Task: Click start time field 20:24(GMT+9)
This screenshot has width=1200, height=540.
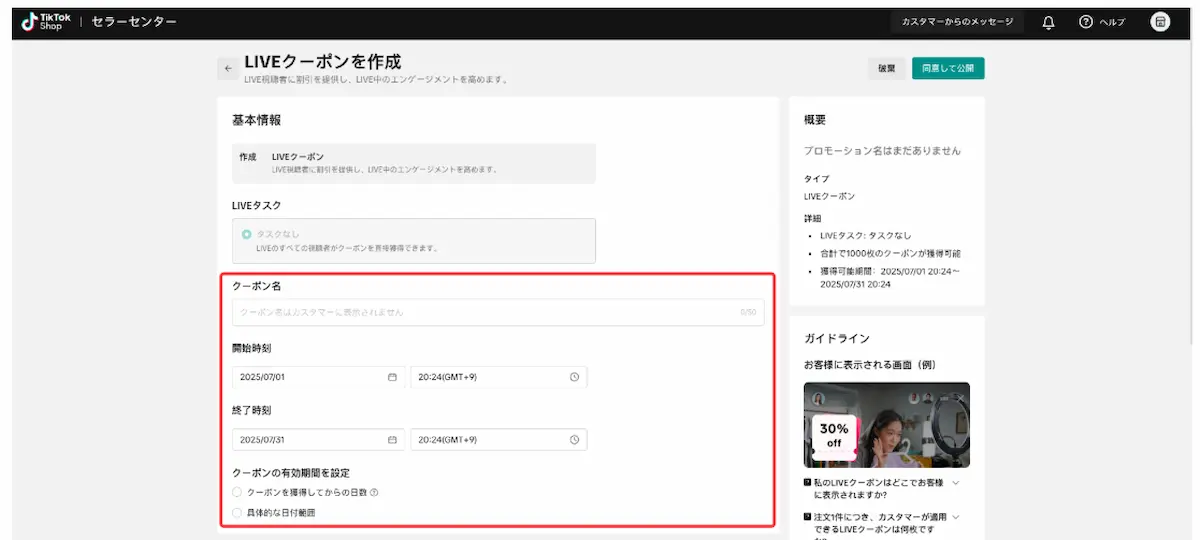Action: click(x=499, y=377)
